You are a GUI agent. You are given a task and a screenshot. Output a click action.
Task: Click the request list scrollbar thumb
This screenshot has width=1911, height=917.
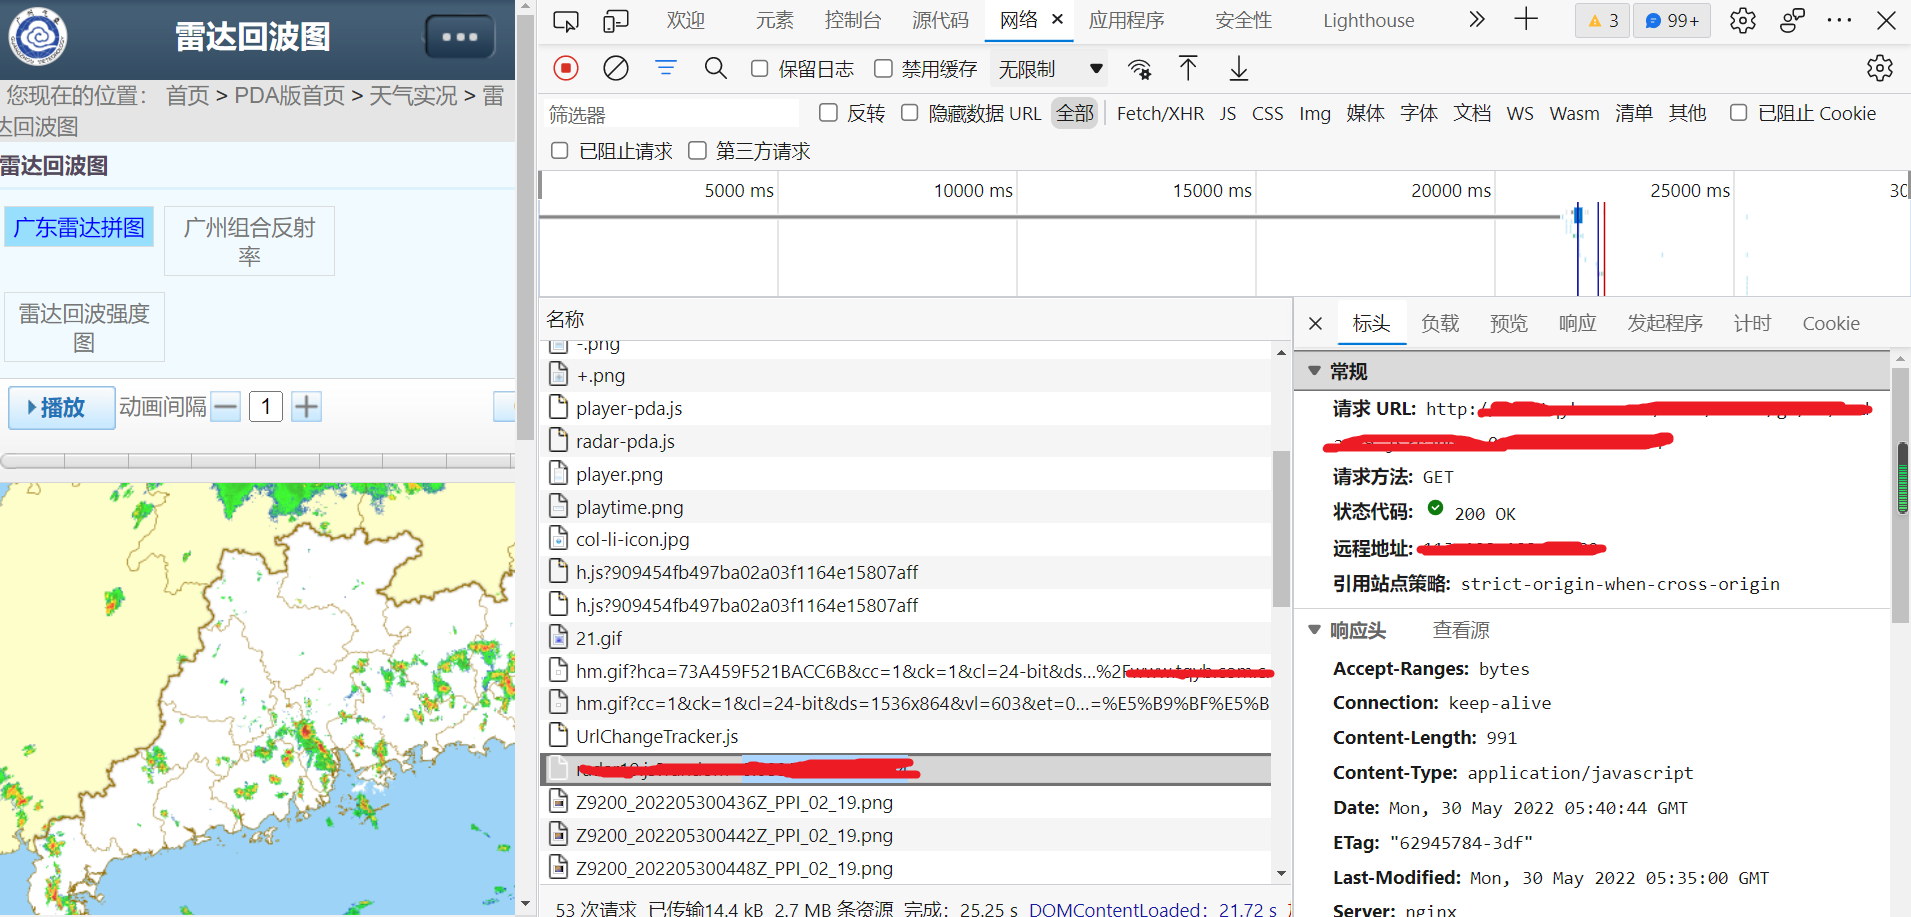pyautogui.click(x=1281, y=529)
